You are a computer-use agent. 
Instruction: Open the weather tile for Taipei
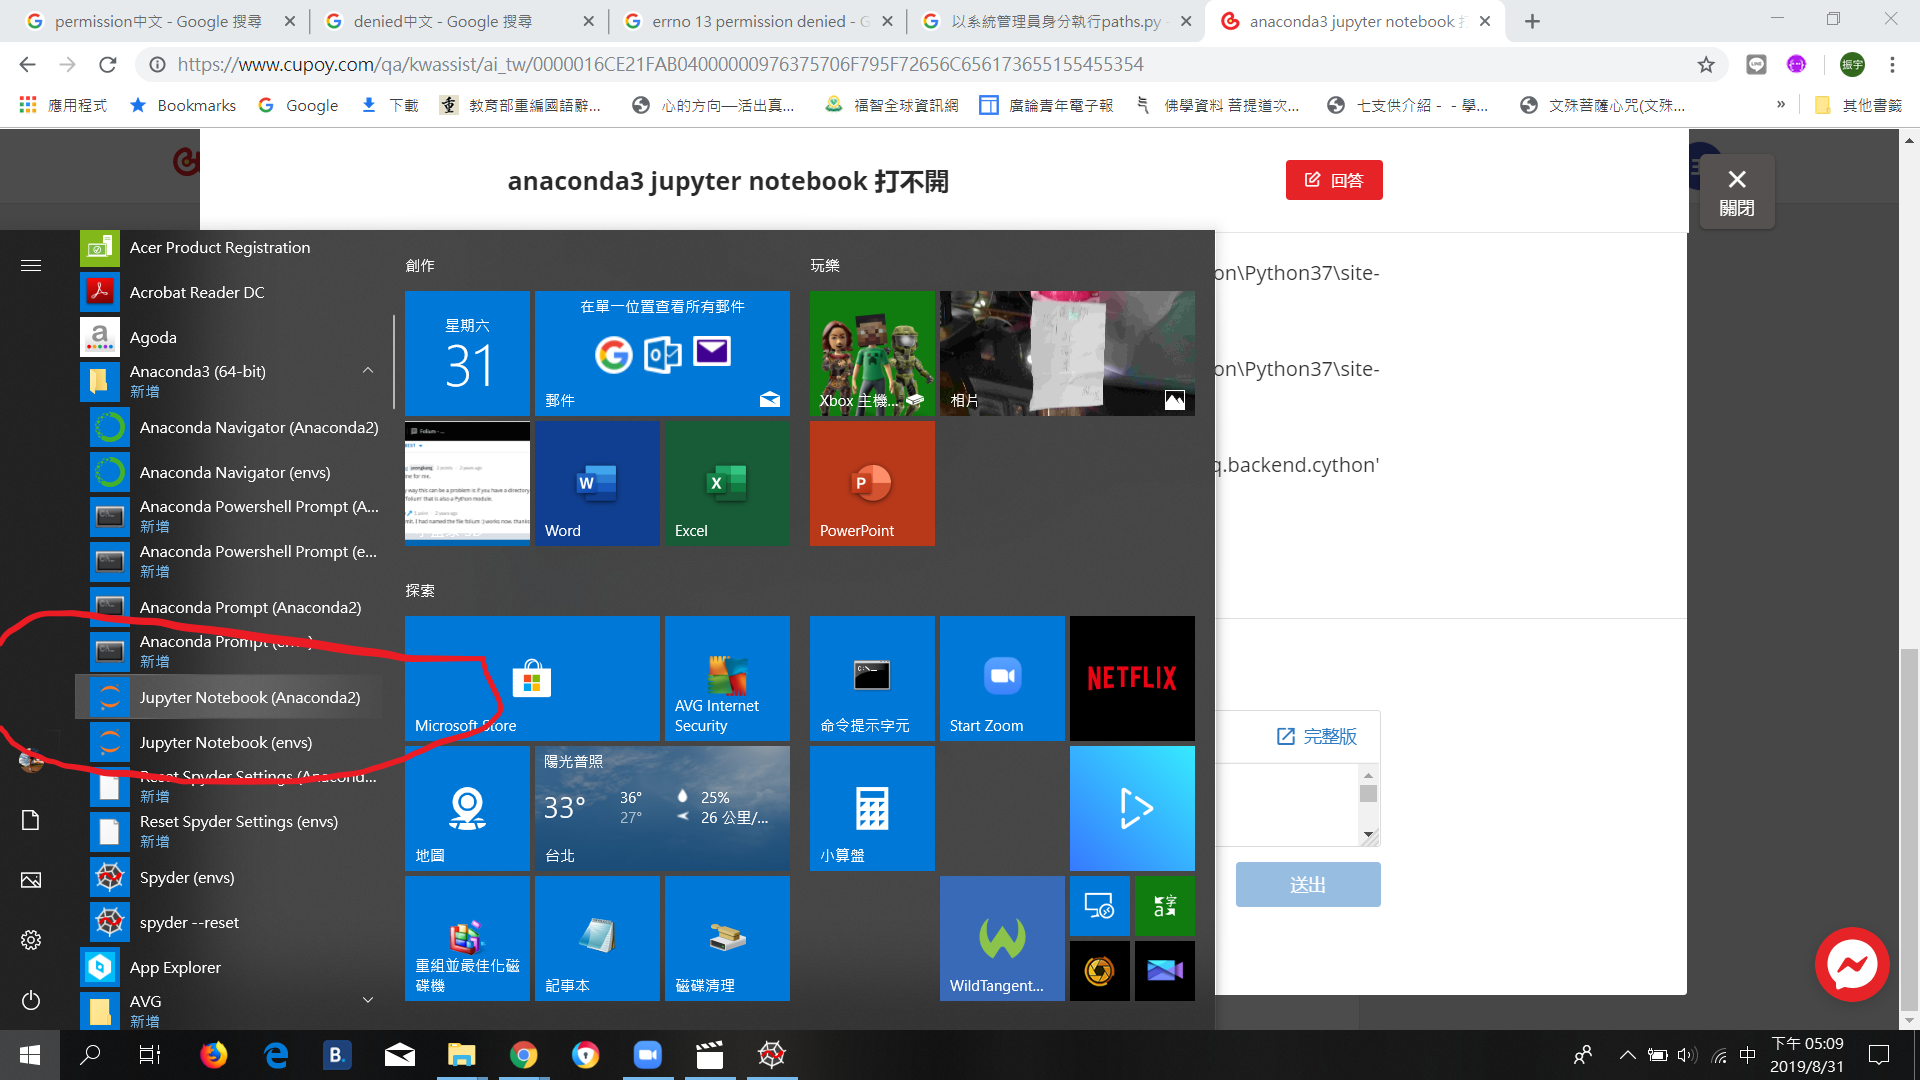pyautogui.click(x=662, y=808)
